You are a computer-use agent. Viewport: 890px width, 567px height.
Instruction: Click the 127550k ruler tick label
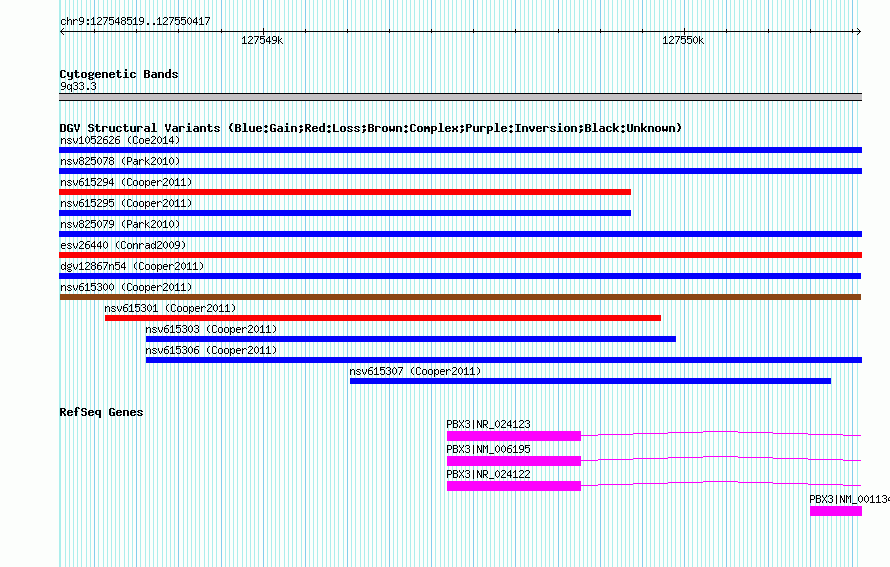pyautogui.click(x=683, y=40)
